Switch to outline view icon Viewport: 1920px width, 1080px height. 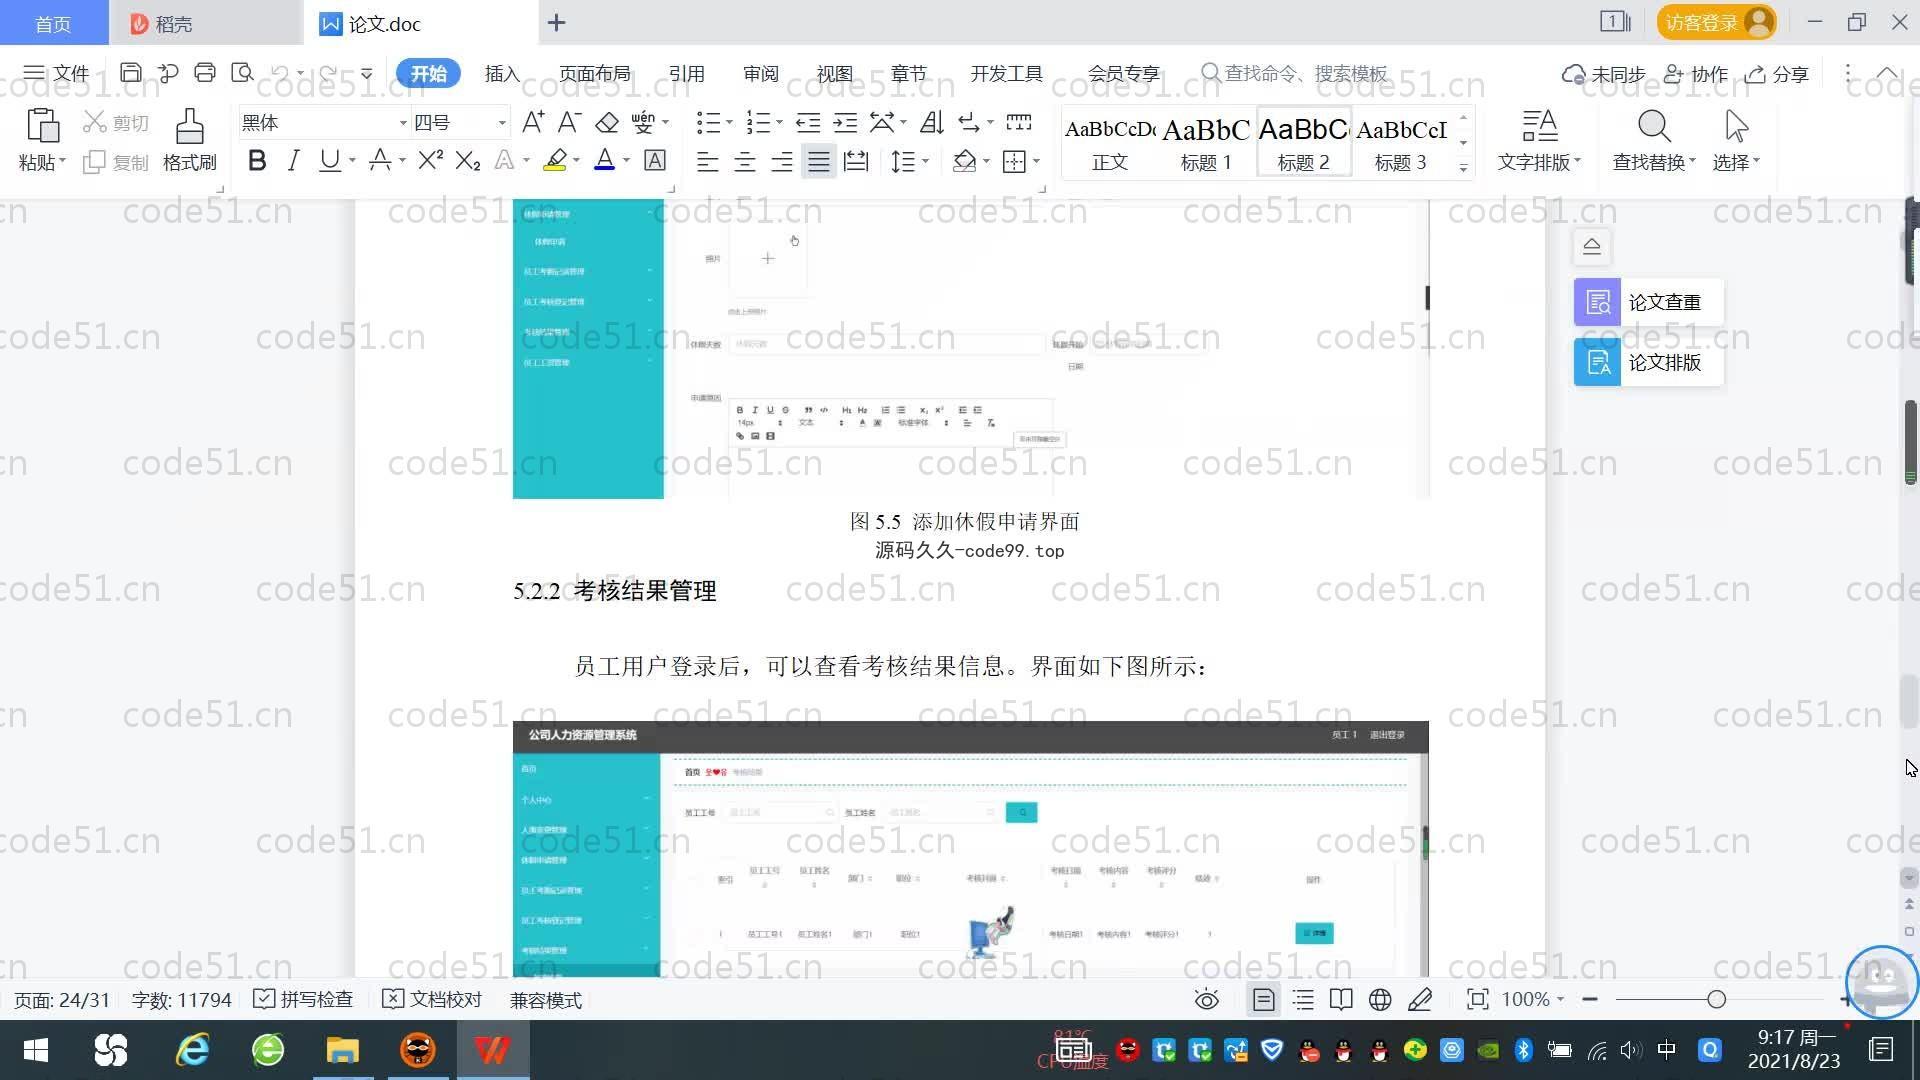1303,1000
